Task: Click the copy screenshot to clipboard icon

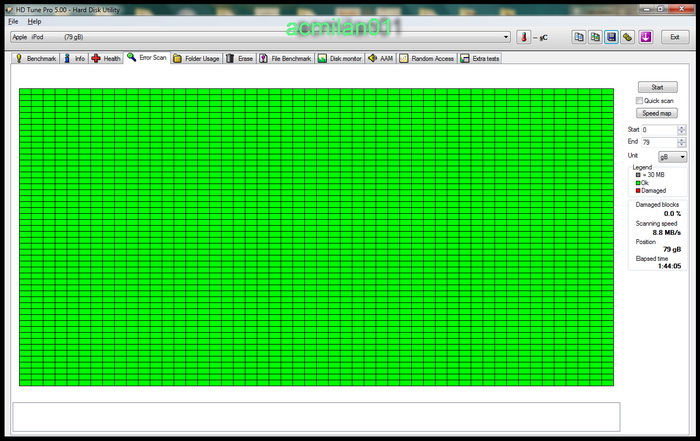Action: click(595, 37)
